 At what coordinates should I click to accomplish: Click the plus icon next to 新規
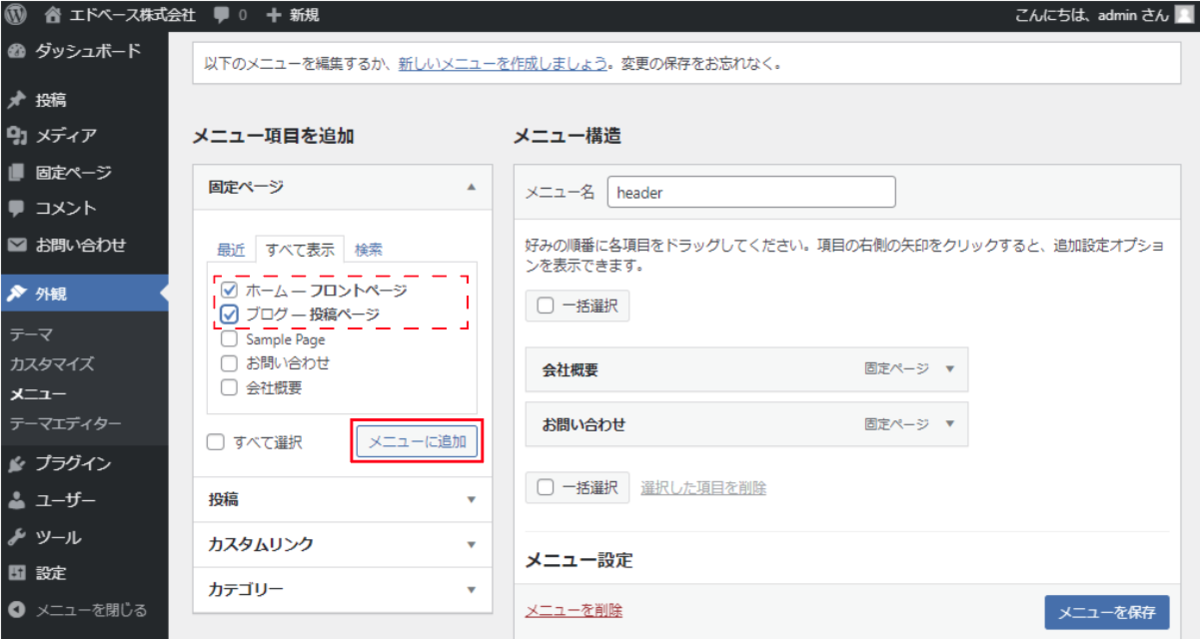273,15
